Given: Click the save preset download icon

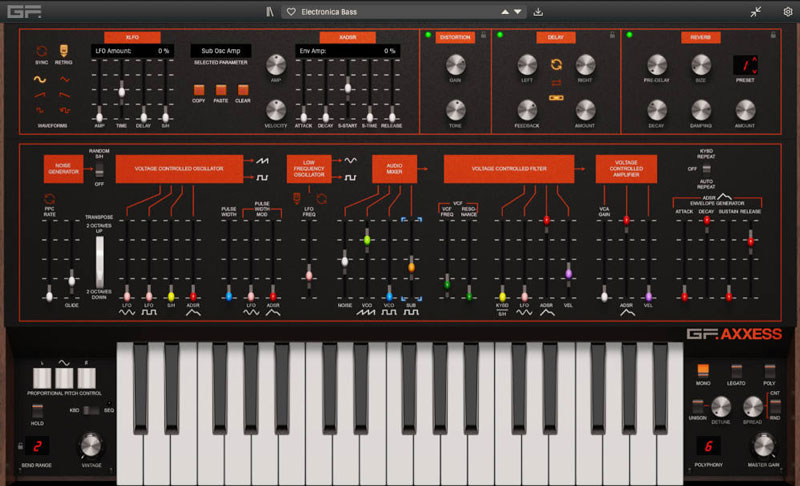Looking at the screenshot, I should click(x=539, y=12).
